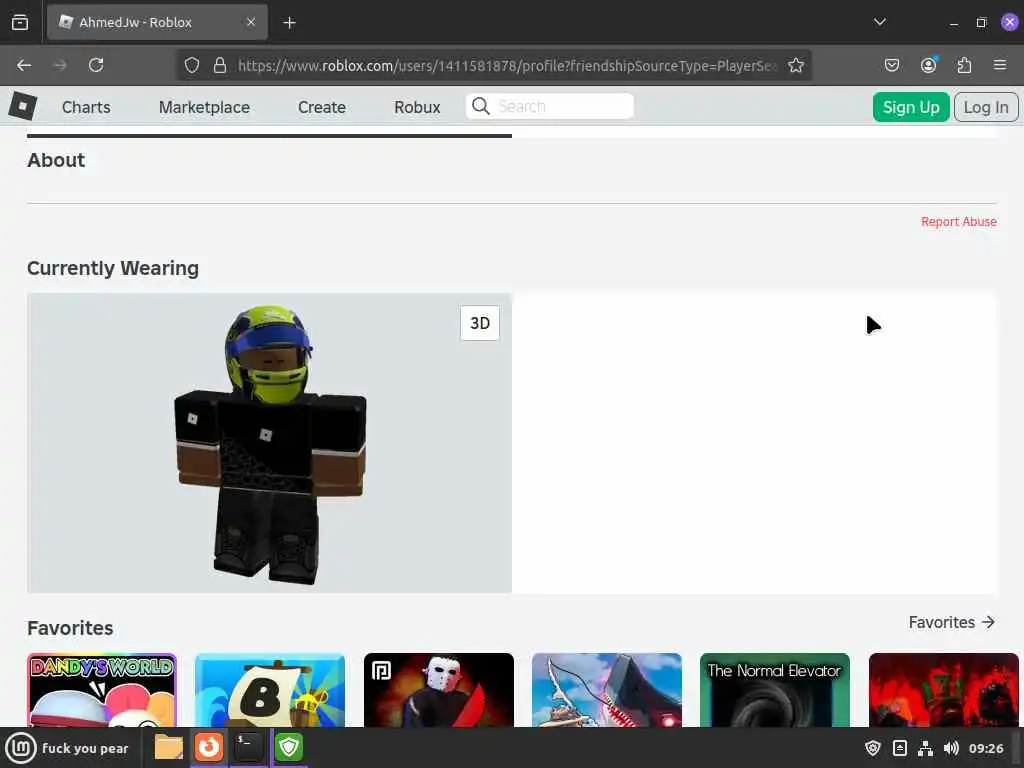Open The Normal Elevator game thumbnail
Viewport: 1024px width, 768px height.
tap(775, 690)
